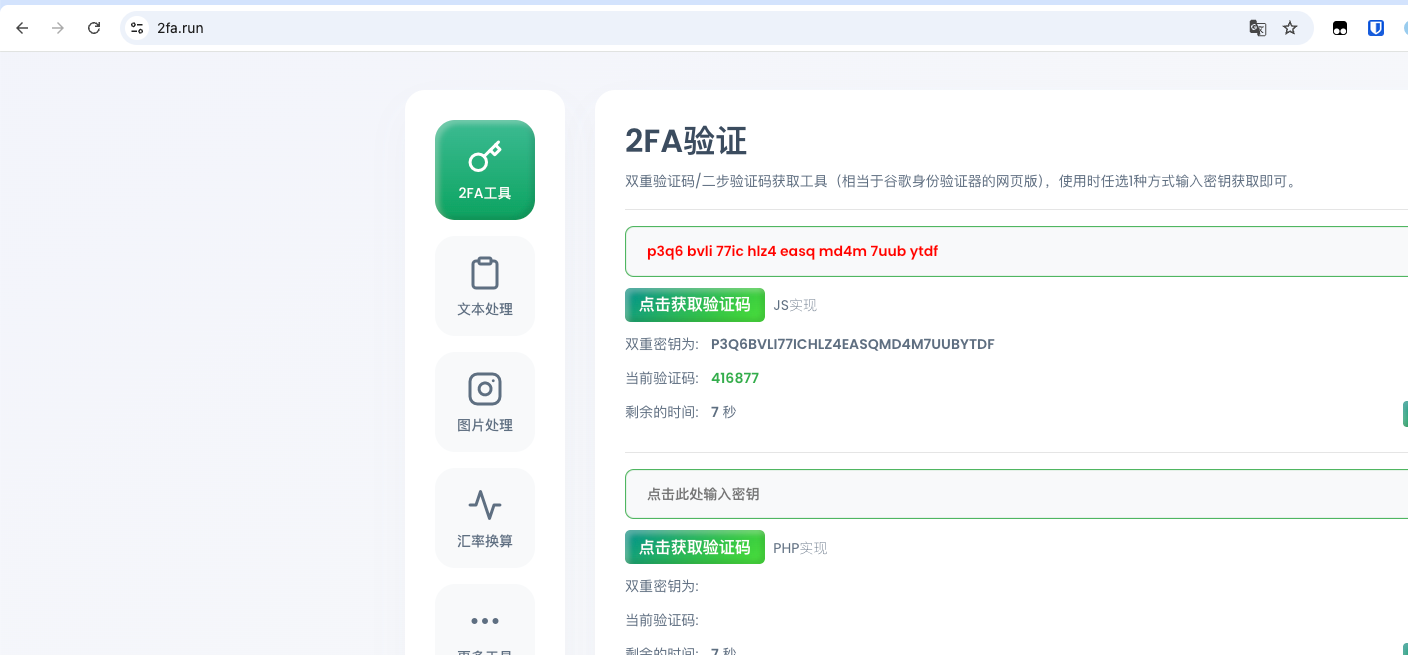Open the 文本处理 clipboard tool
Viewport: 1408px width, 655px height.
[x=485, y=286]
